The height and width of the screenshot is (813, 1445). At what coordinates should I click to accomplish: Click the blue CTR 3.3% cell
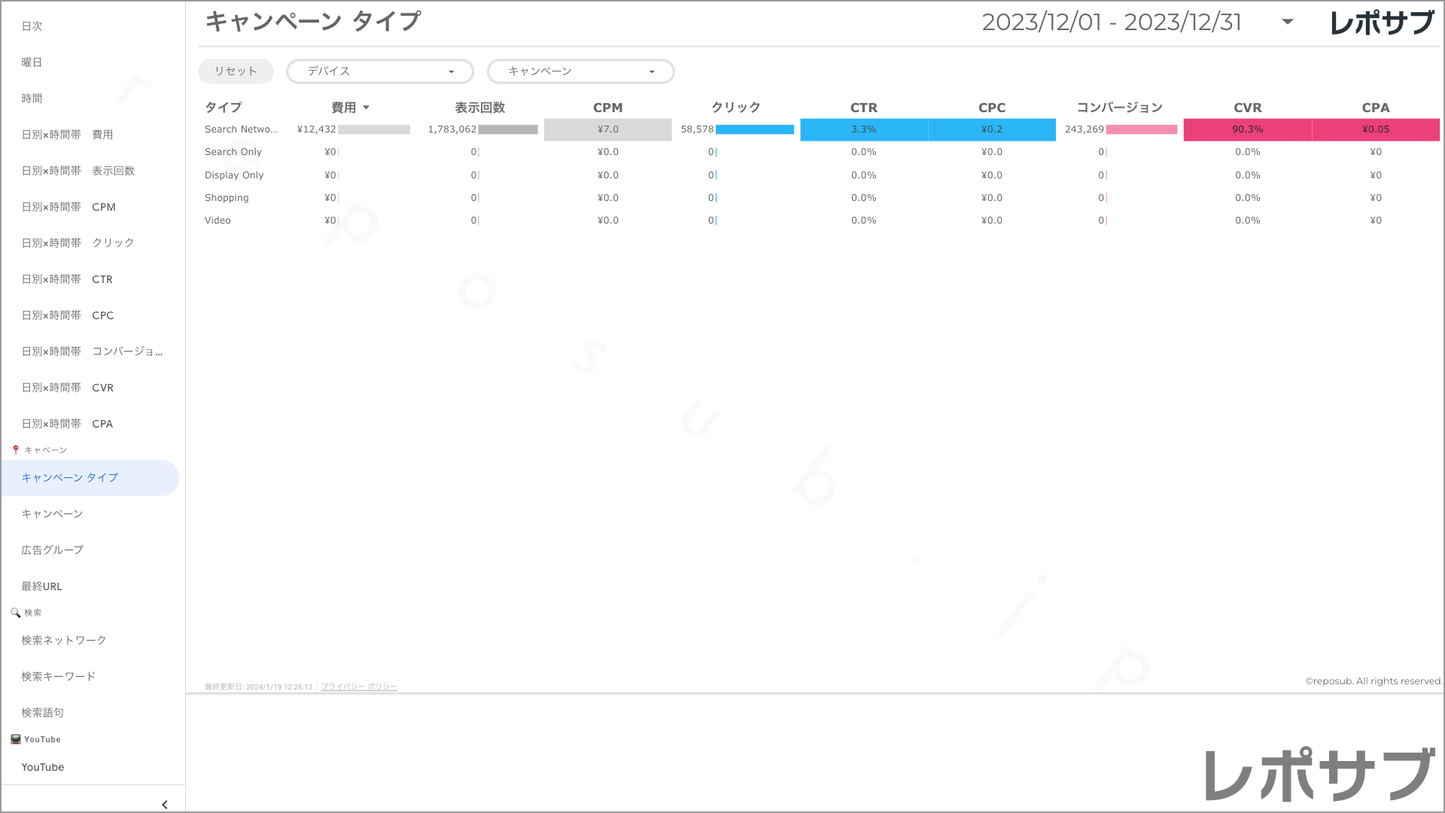pos(863,130)
